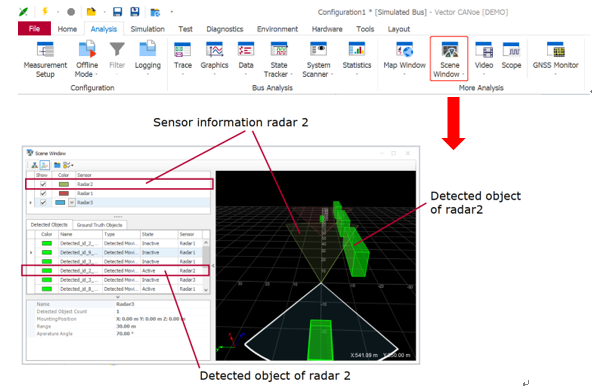Open the GNSS Monitor
This screenshot has height=386, width=592.
coord(555,56)
